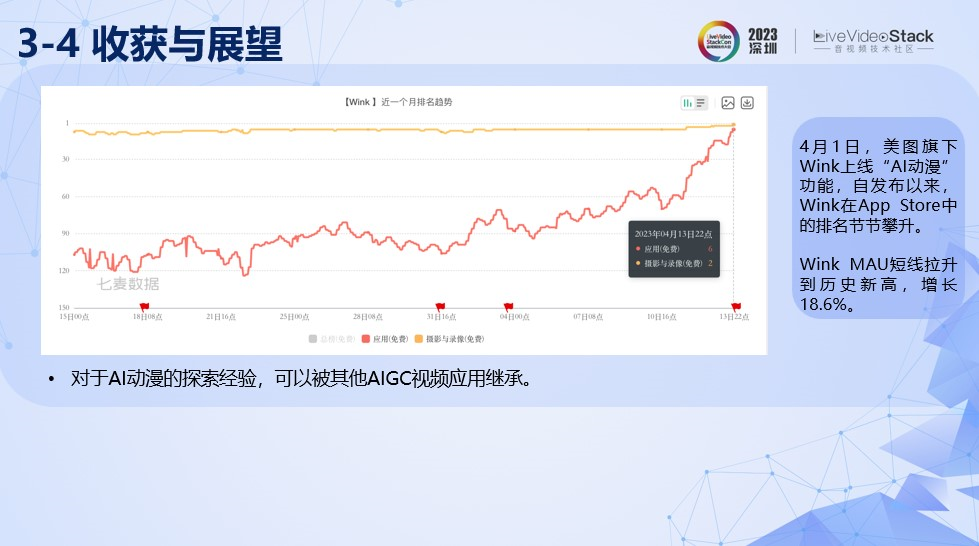Screen dimensions: 979x546
Task: Click the 2023 深圳 event label
Action: click(763, 41)
